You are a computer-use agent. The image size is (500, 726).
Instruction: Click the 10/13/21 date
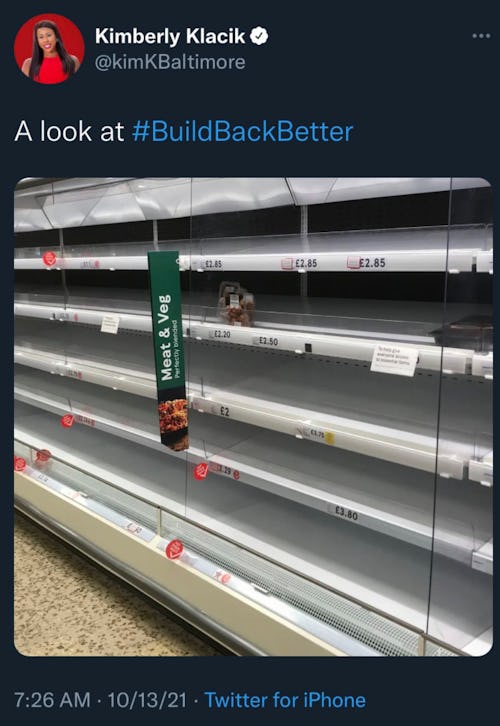point(147,700)
